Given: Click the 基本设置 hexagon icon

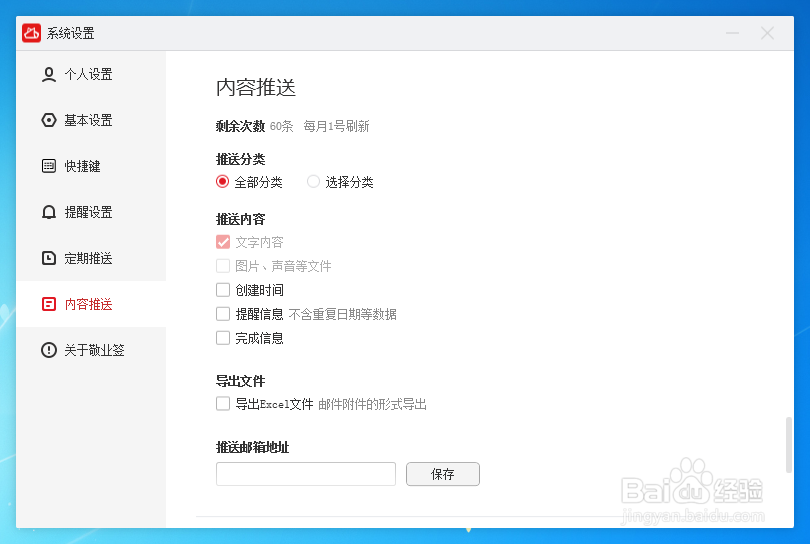Looking at the screenshot, I should coord(49,120).
